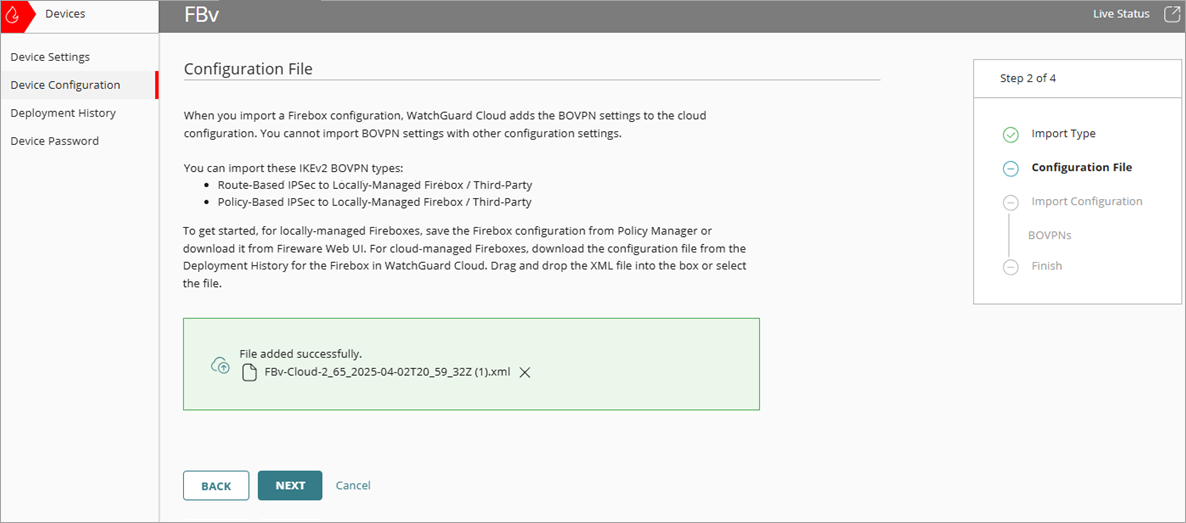Click the Import Configuration step circle icon

click(x=1011, y=202)
